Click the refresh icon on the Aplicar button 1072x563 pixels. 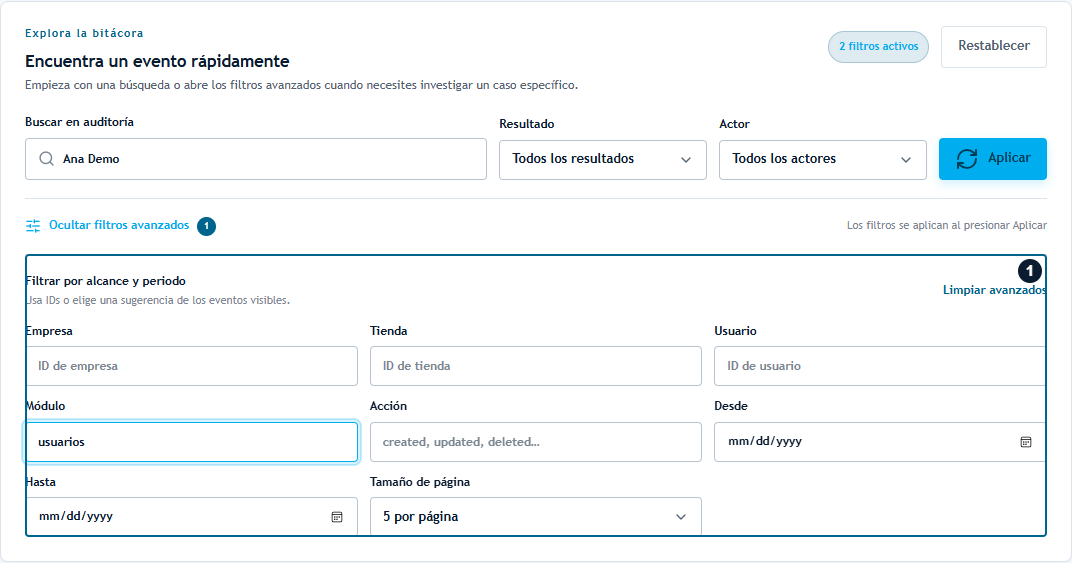pyautogui.click(x=966, y=159)
